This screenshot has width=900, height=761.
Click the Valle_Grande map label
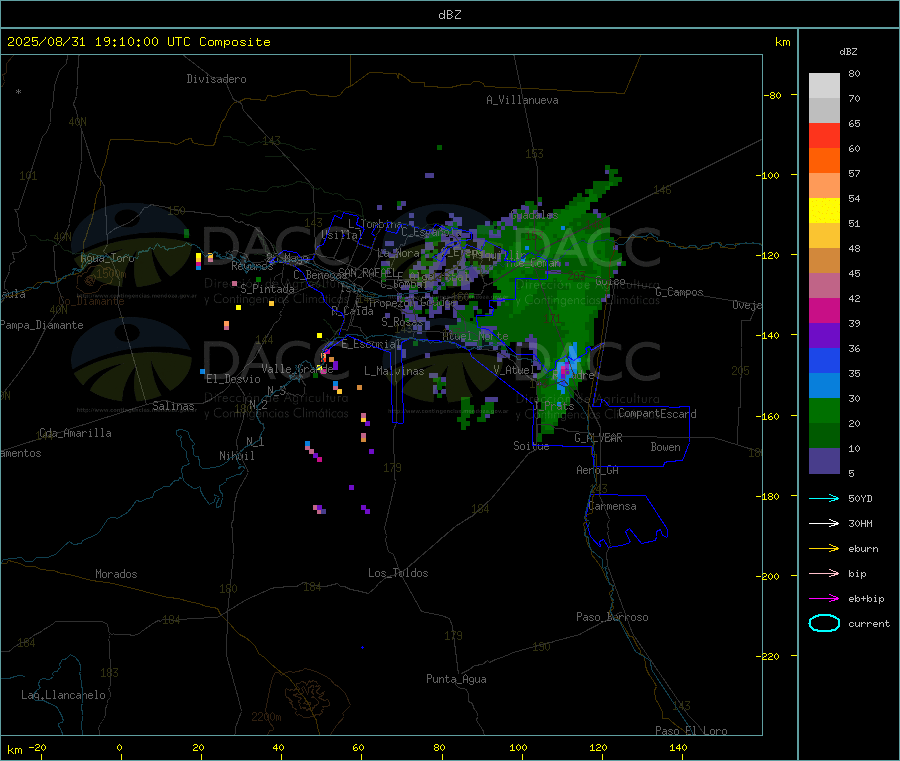(297, 369)
